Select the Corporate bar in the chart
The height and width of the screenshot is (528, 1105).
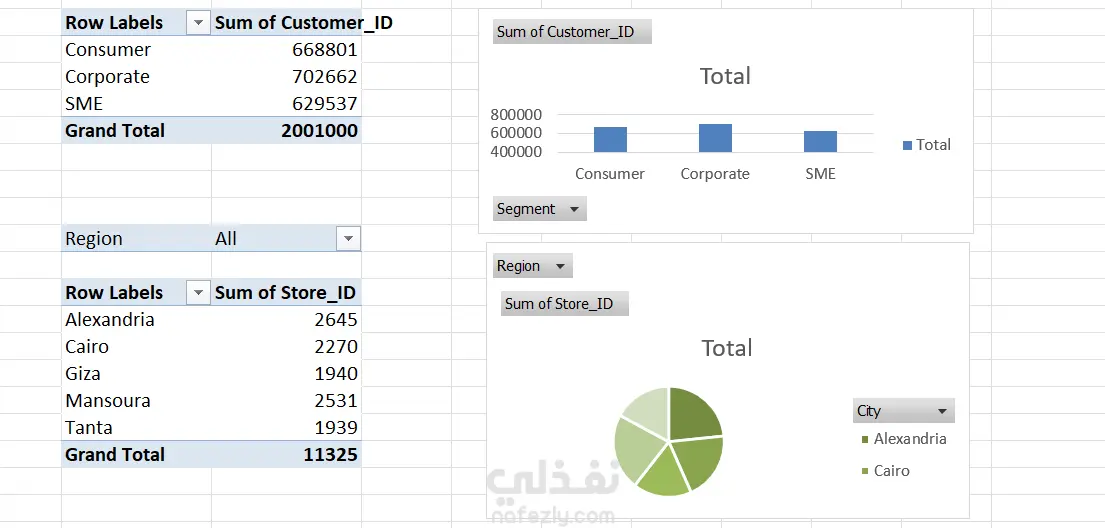715,138
